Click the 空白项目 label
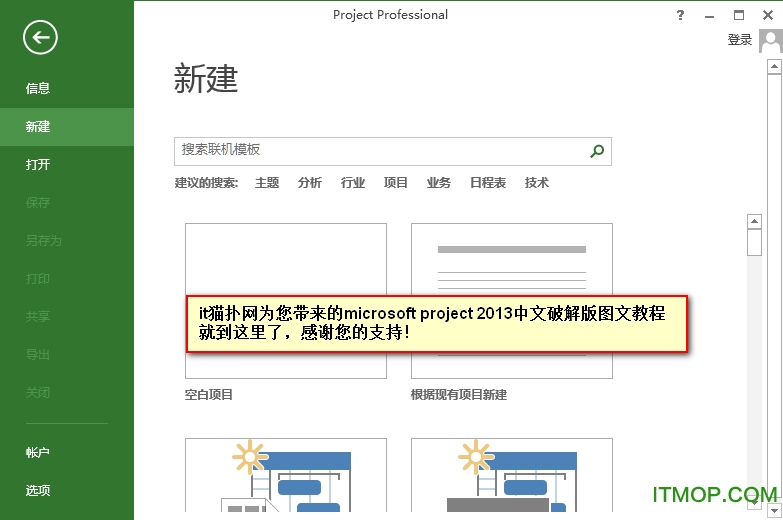This screenshot has width=783, height=520. point(209,395)
